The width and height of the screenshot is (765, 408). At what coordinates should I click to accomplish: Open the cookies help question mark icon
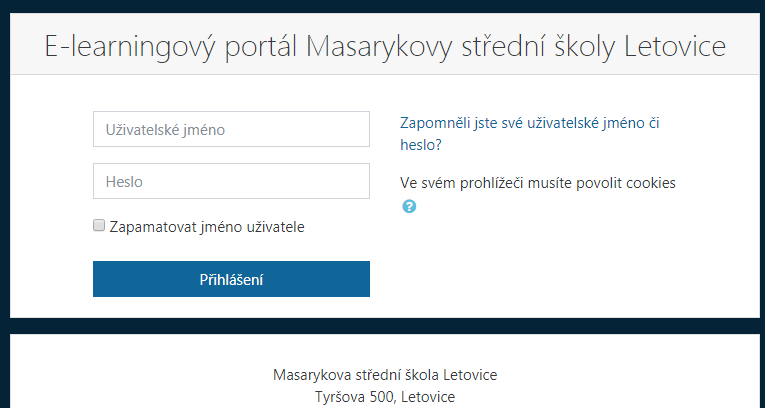pos(409,206)
